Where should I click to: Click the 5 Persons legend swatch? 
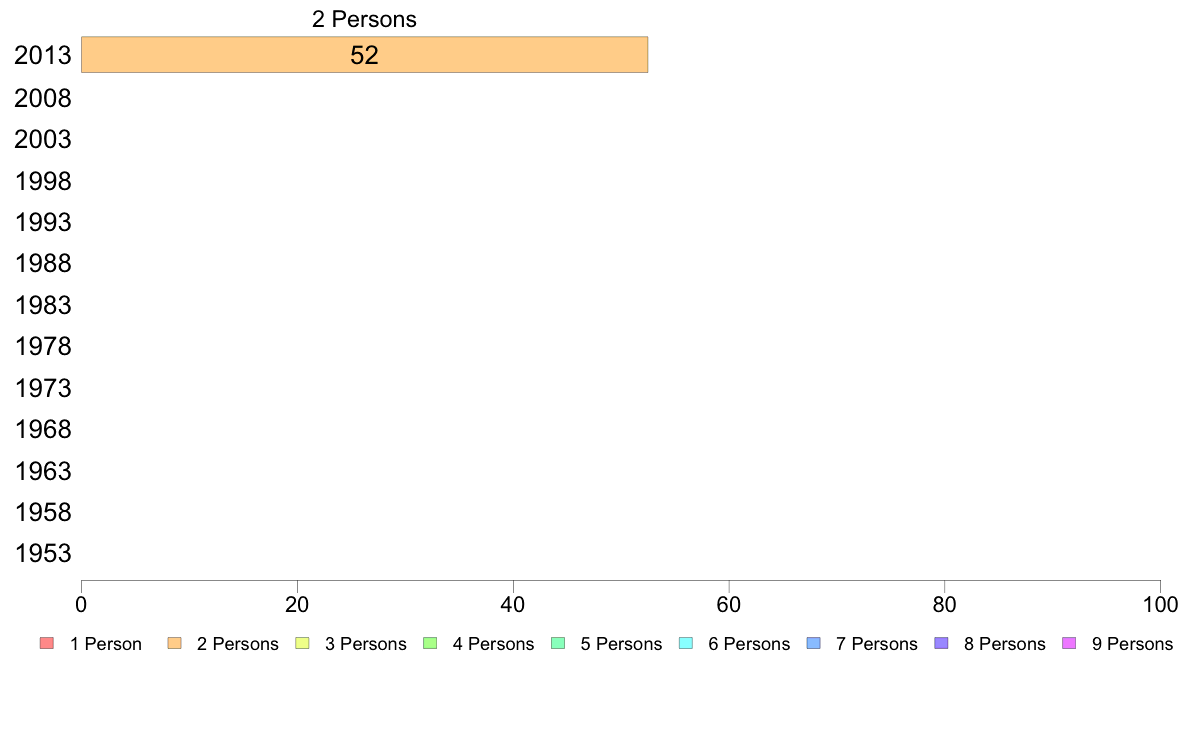point(558,644)
